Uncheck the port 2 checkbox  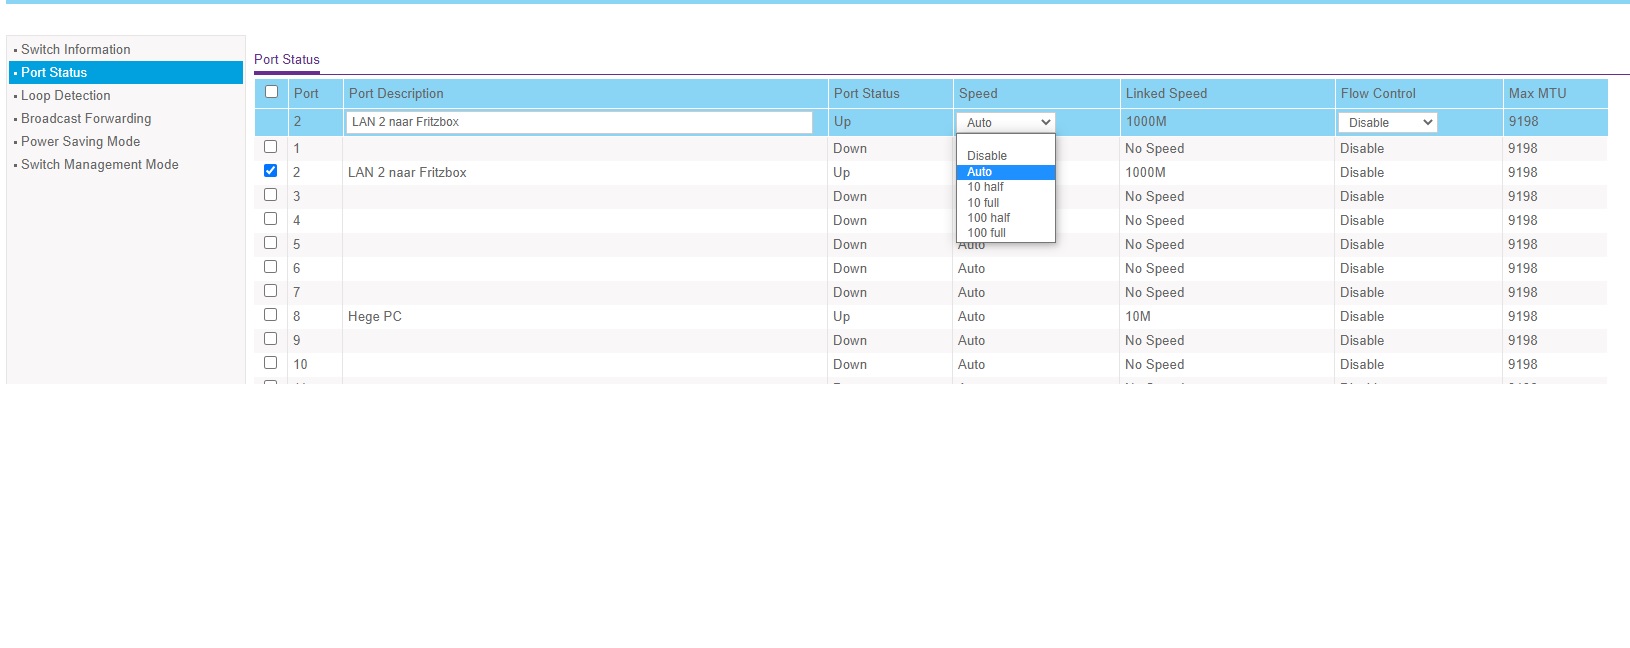click(x=270, y=171)
